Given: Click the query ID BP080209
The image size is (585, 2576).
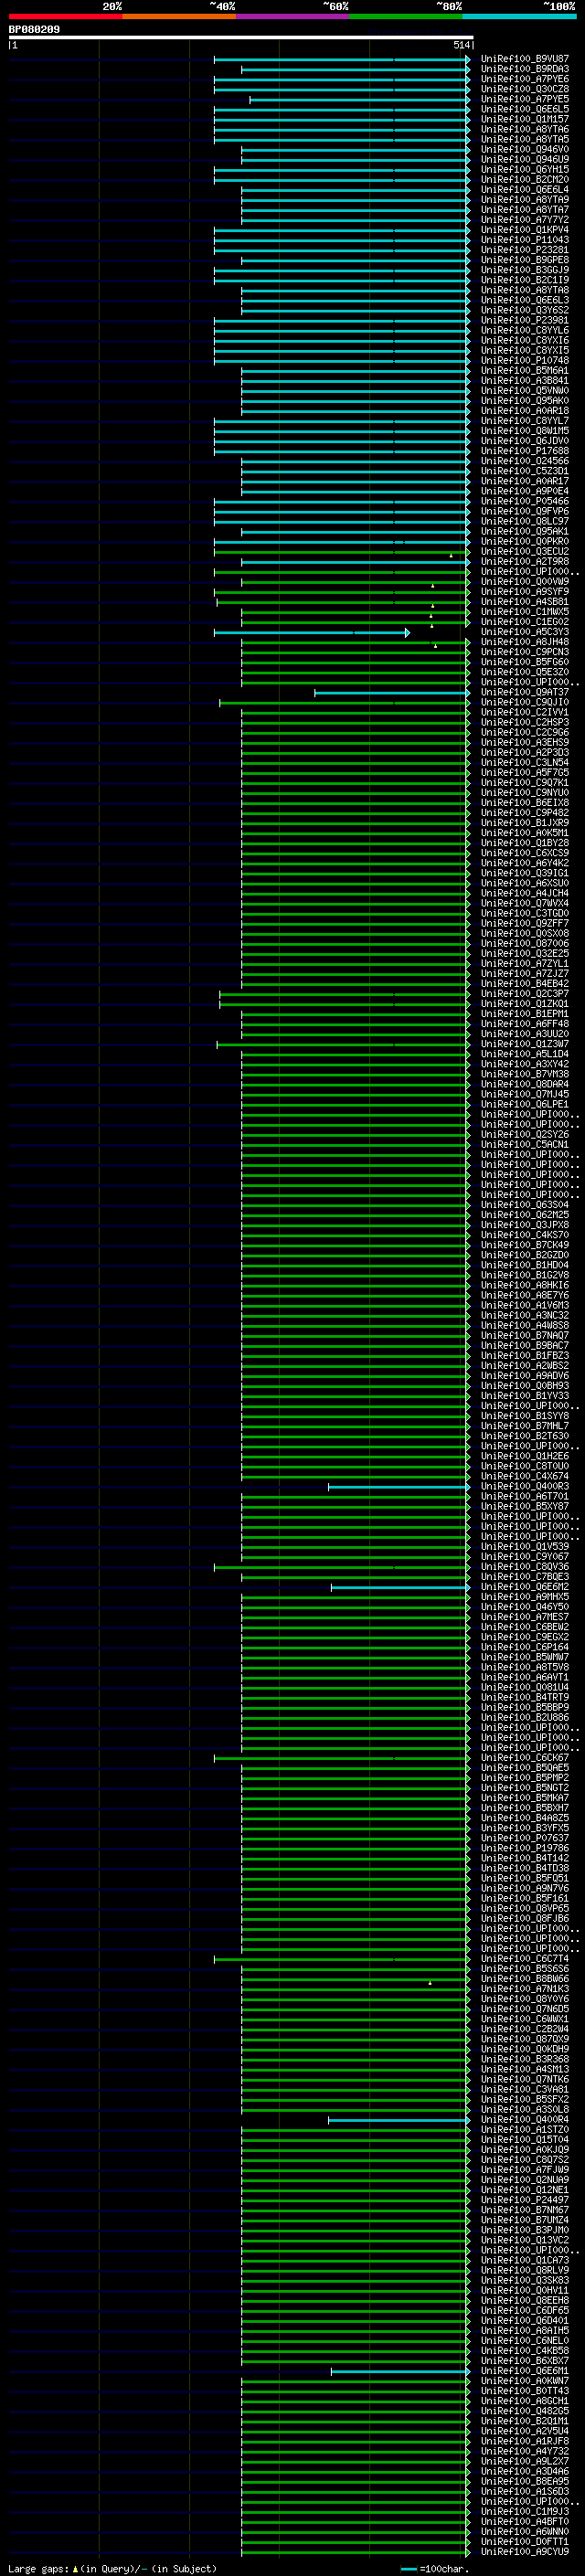Looking at the screenshot, I should pos(34,30).
